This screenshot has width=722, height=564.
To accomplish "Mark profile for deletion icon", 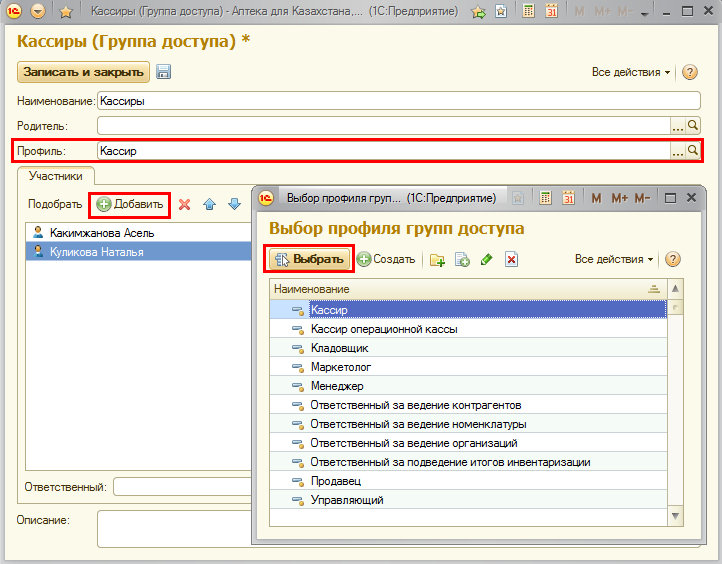I will coord(511,259).
